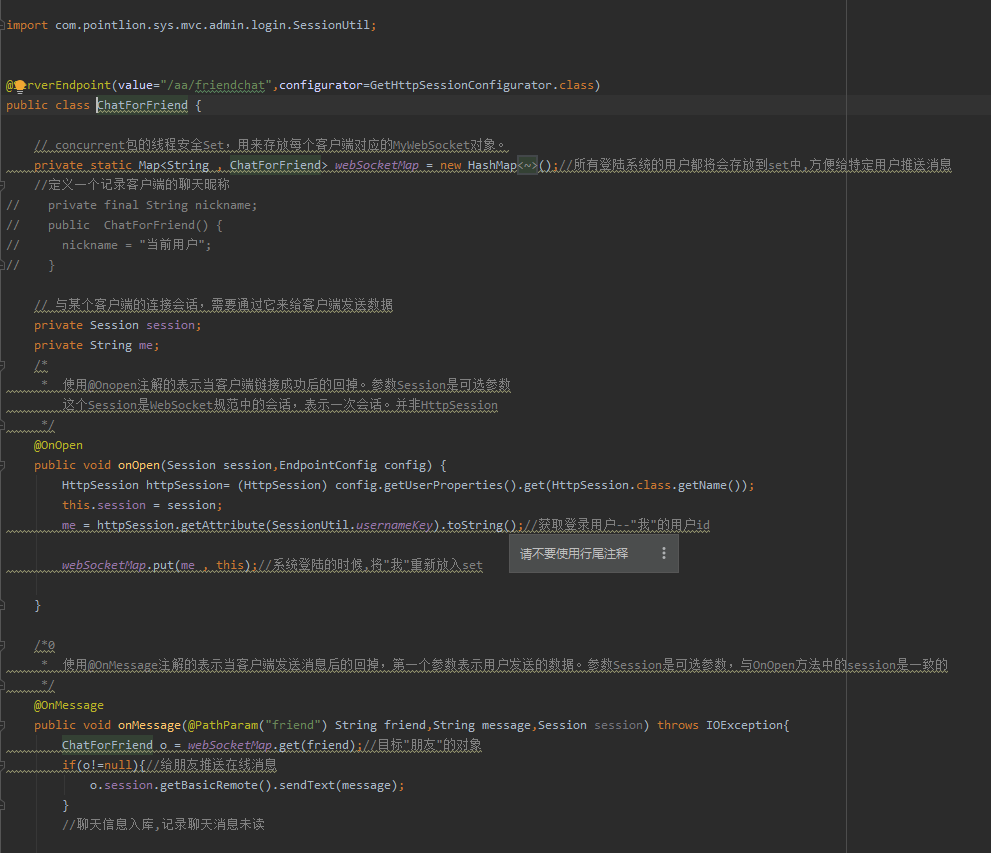The height and width of the screenshot is (853, 991).
Task: Click the inspection tooltip about end-of-line comments
Action: coord(574,553)
